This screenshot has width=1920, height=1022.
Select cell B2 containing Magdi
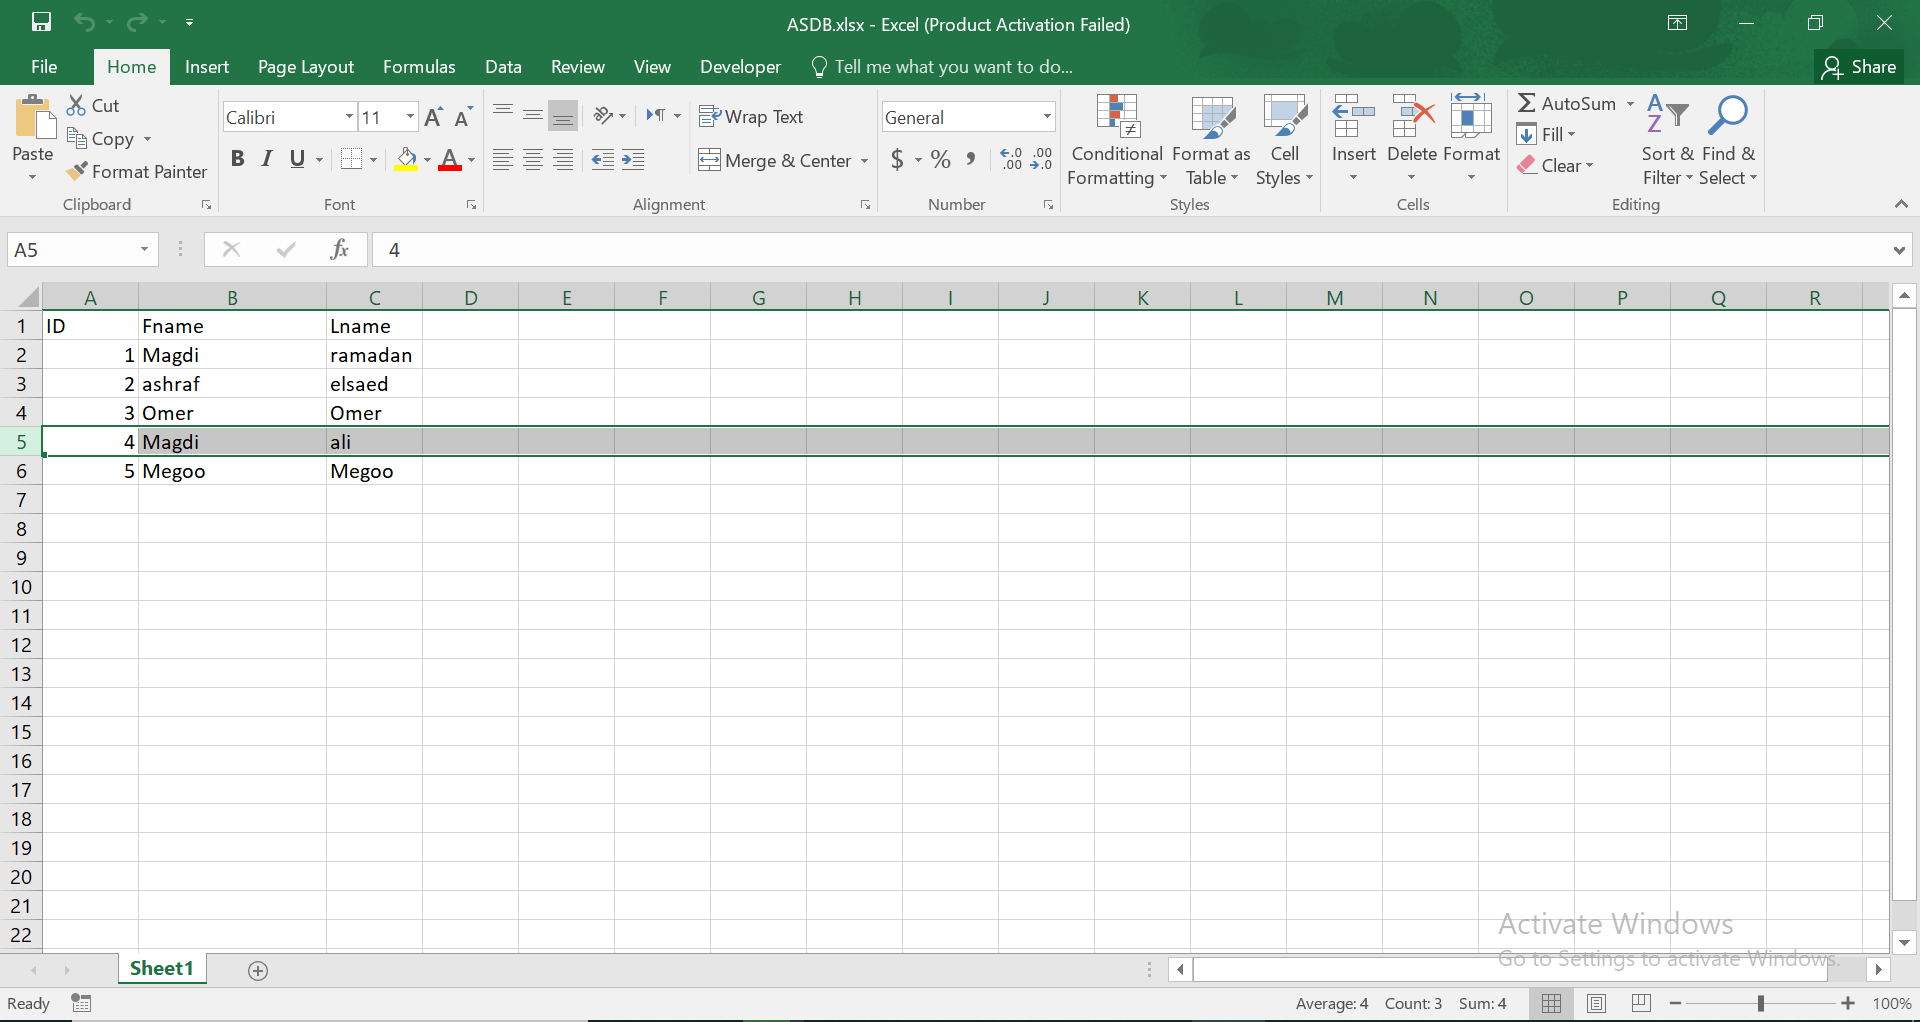pyautogui.click(x=232, y=355)
